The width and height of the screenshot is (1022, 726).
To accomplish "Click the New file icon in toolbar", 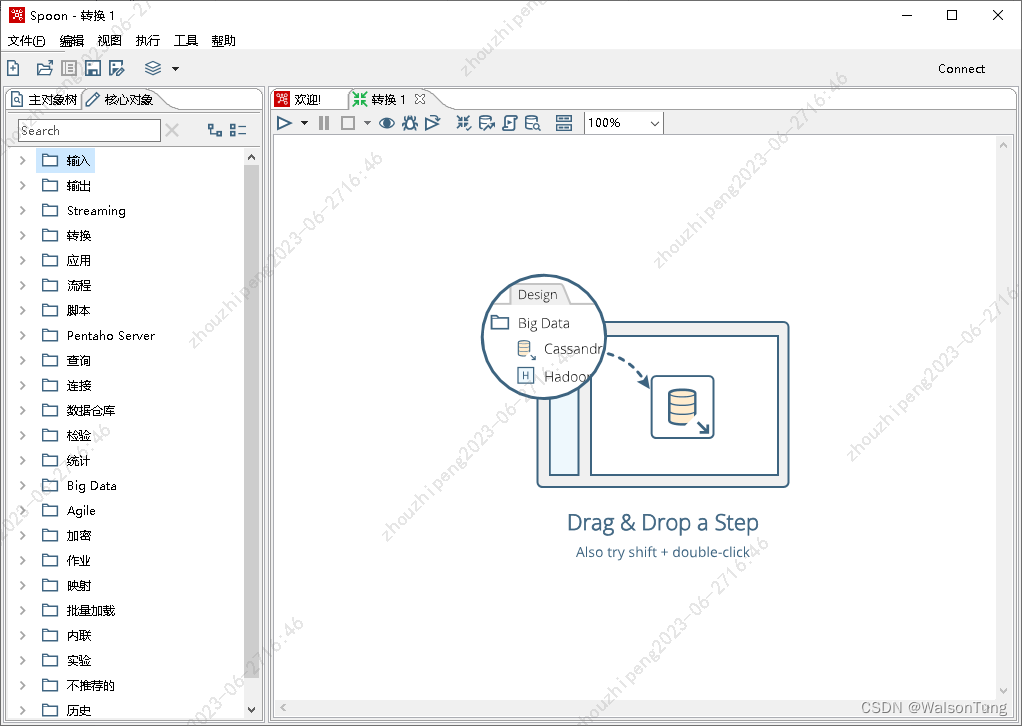I will [13, 68].
